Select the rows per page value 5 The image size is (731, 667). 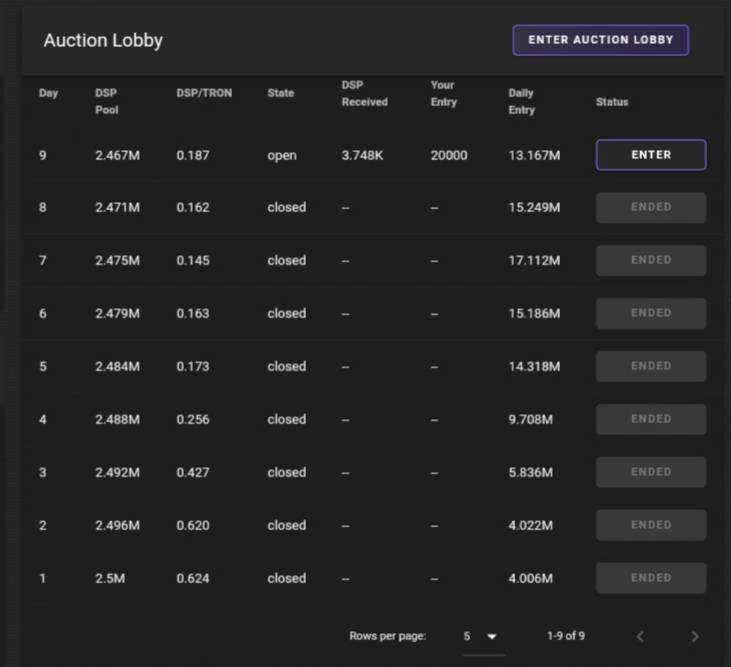tap(467, 636)
